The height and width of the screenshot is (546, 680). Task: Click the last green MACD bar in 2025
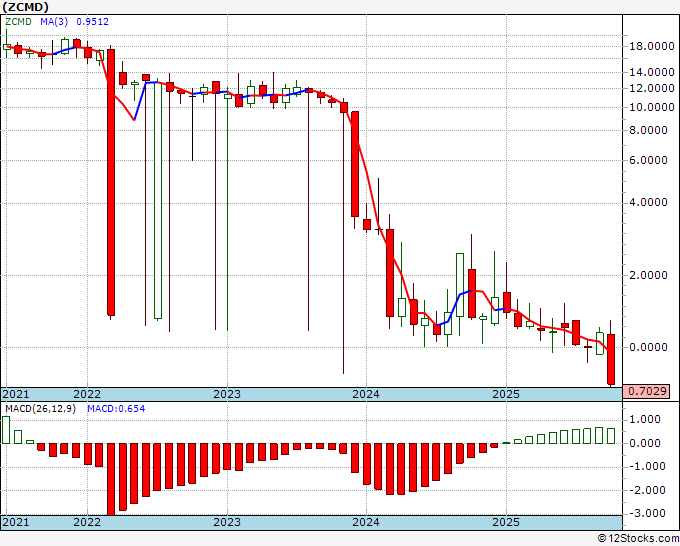click(611, 436)
